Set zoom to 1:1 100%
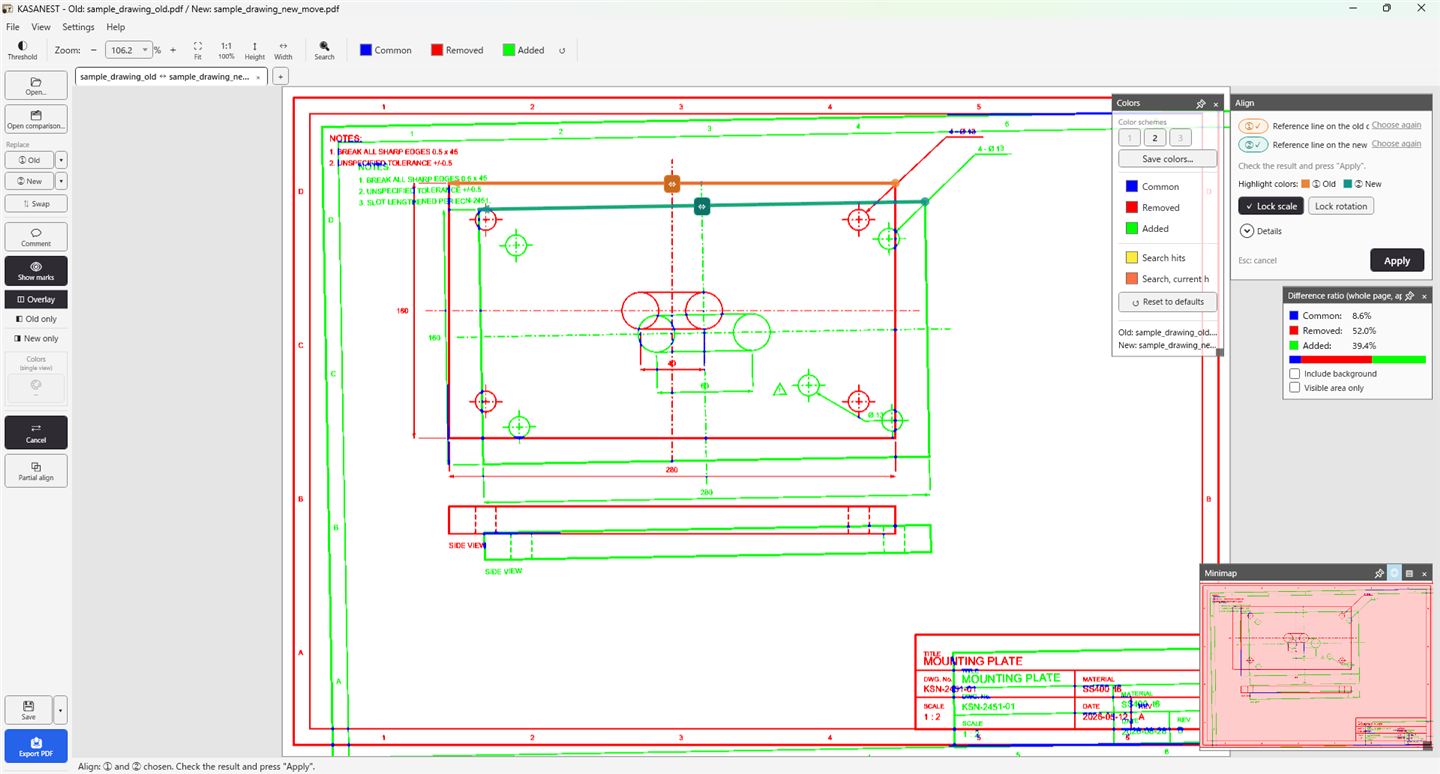The image size is (1440, 774). [226, 50]
